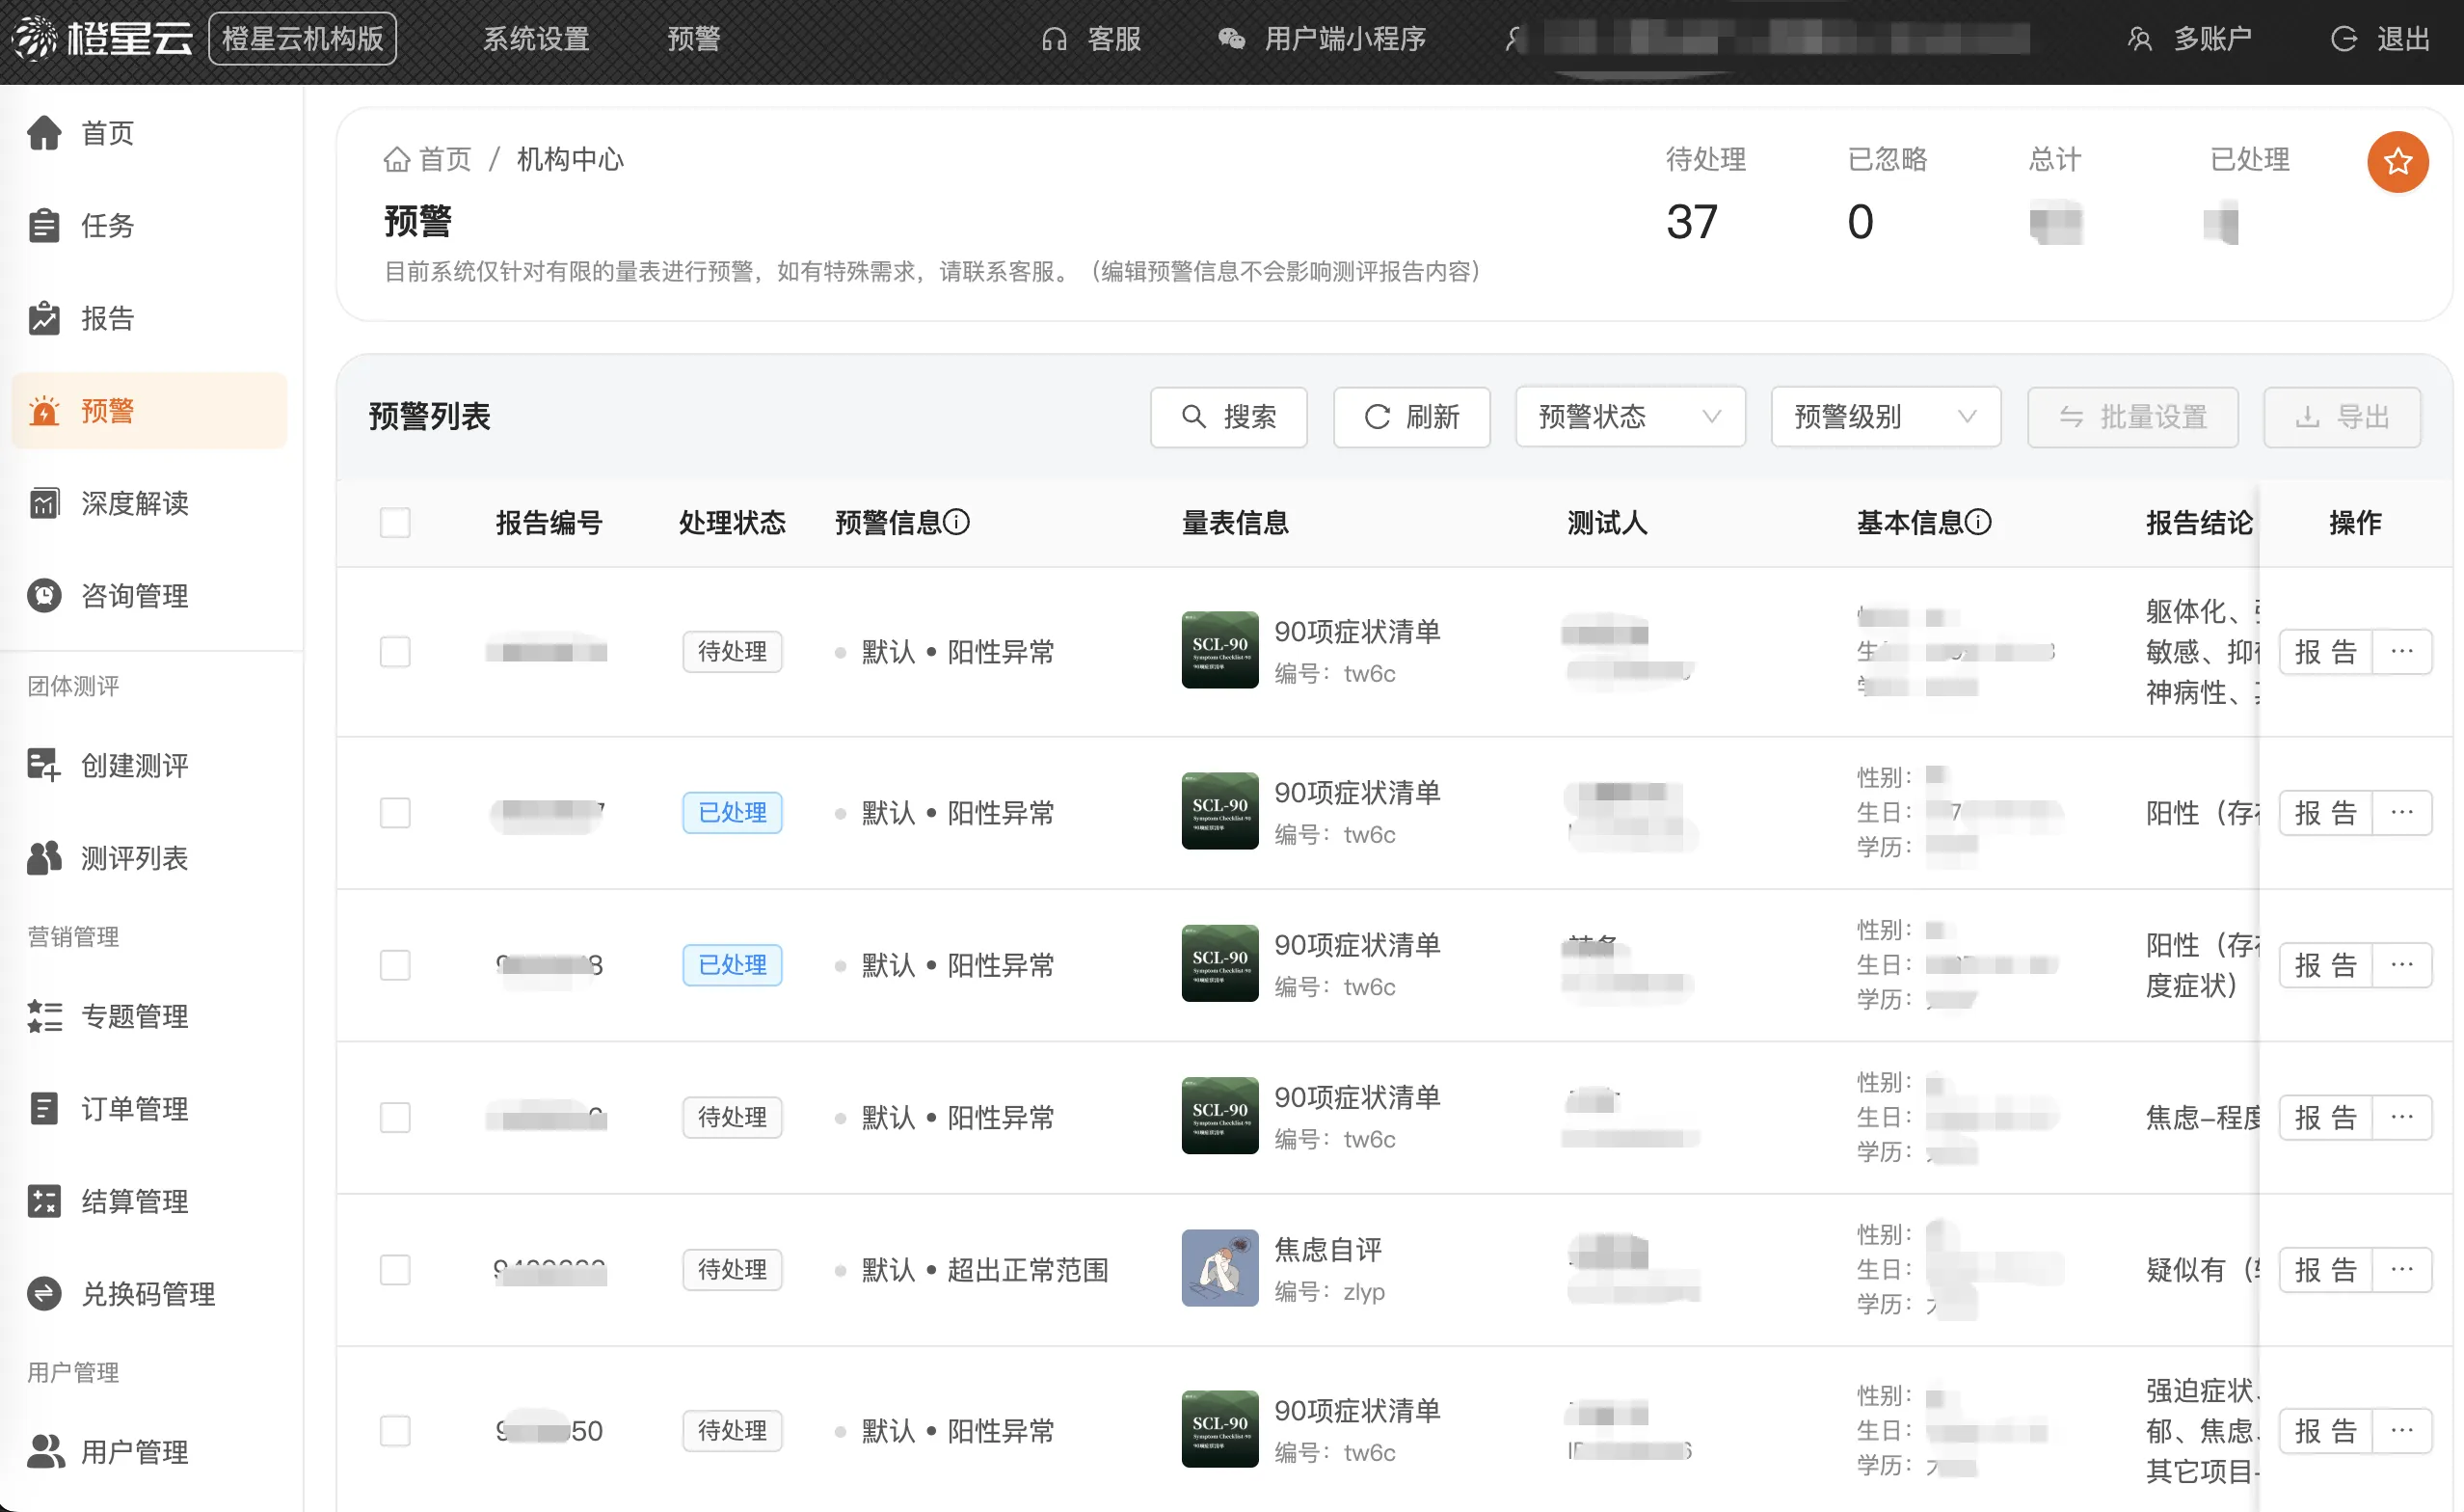The height and width of the screenshot is (1512, 2464).
Task: Switch to 系统设置 in the top menu
Action: click(535, 38)
